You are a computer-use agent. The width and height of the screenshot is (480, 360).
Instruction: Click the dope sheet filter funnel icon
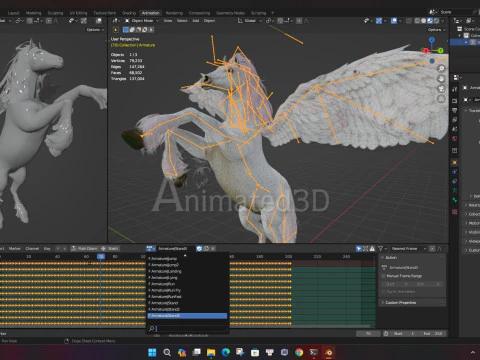click(x=380, y=249)
